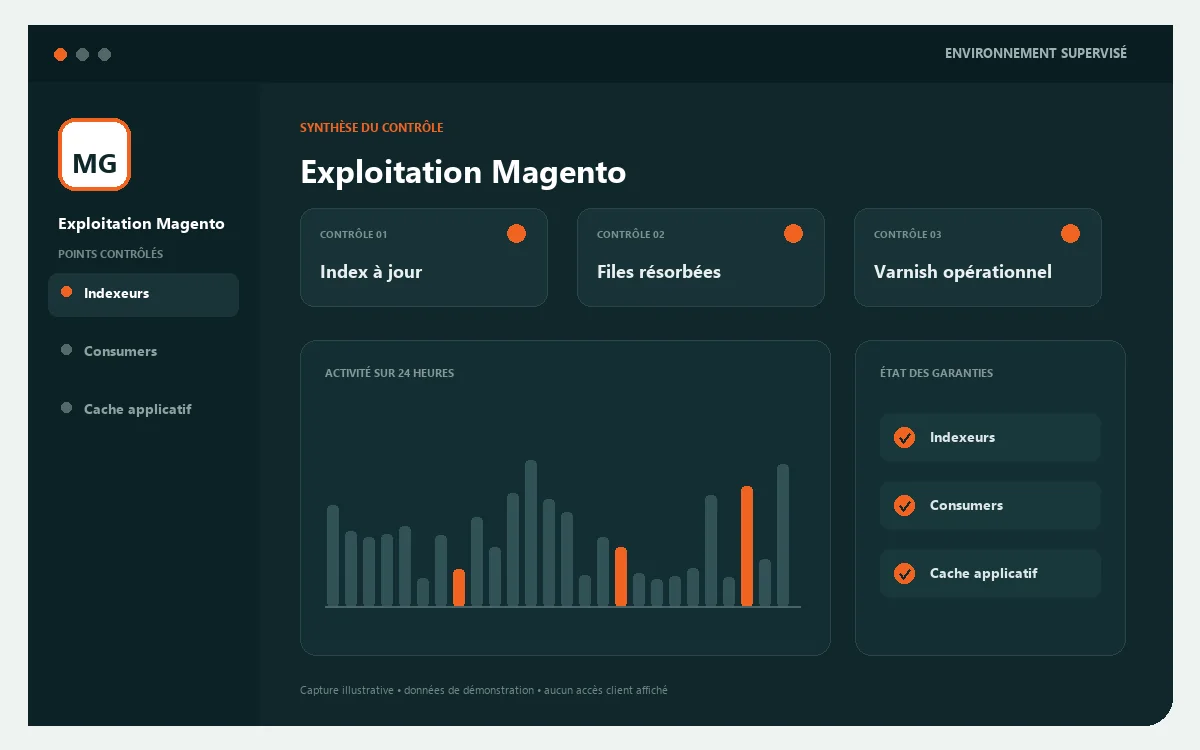Click the orange dot beside sidebar Indexeurs
1200x750 pixels.
pos(67,292)
